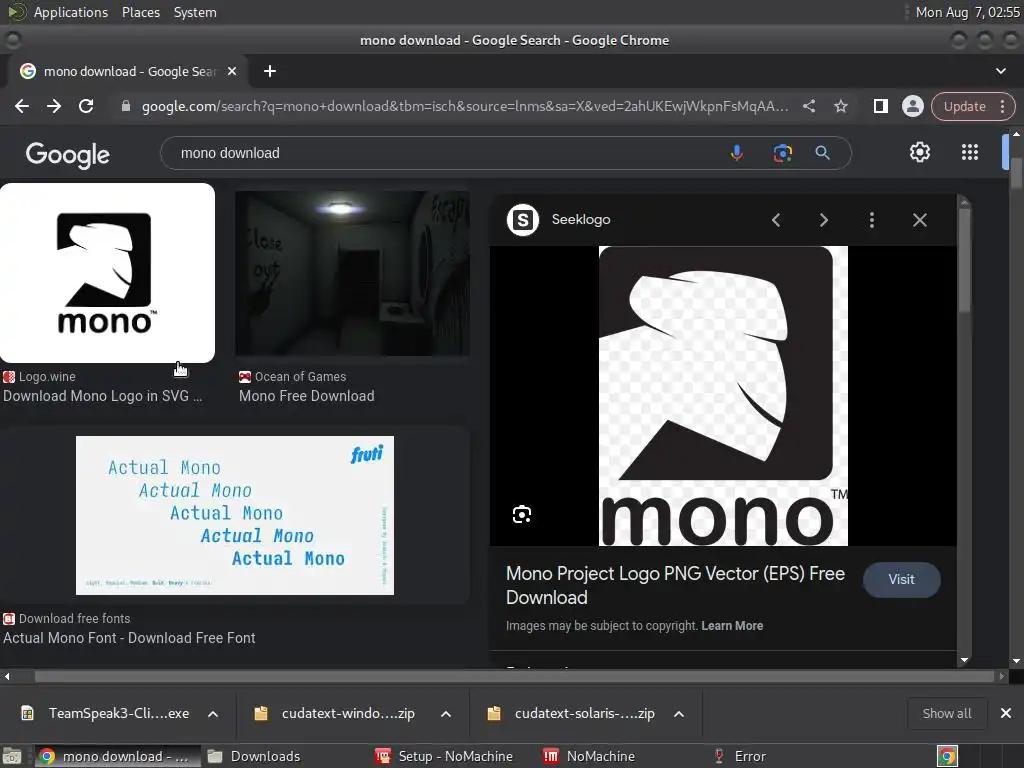Open Google apps grid
This screenshot has height=768, width=1024.
point(970,152)
